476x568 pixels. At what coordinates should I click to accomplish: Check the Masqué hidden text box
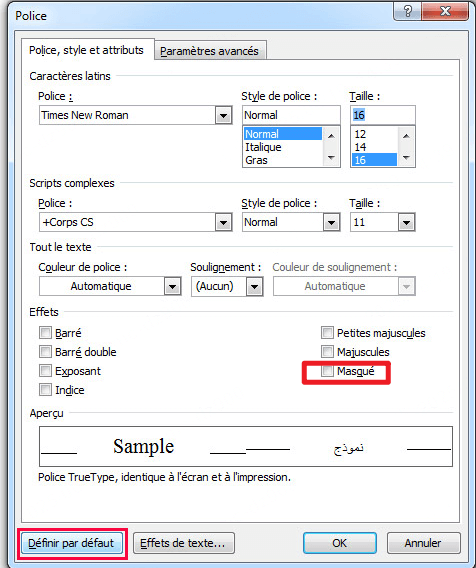(x=327, y=371)
